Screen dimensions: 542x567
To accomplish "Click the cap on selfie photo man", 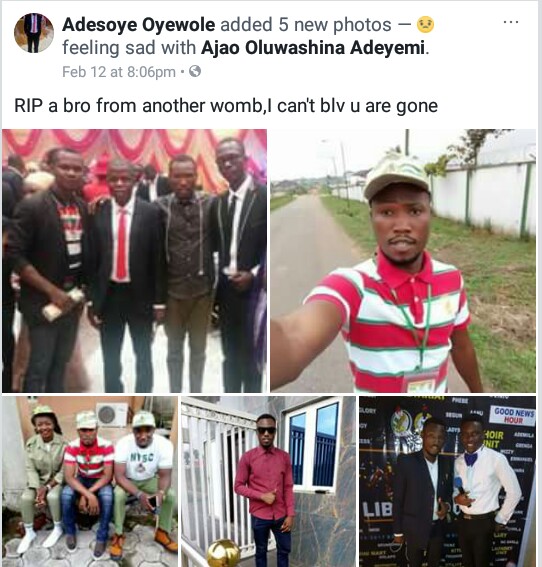I will (x=397, y=176).
